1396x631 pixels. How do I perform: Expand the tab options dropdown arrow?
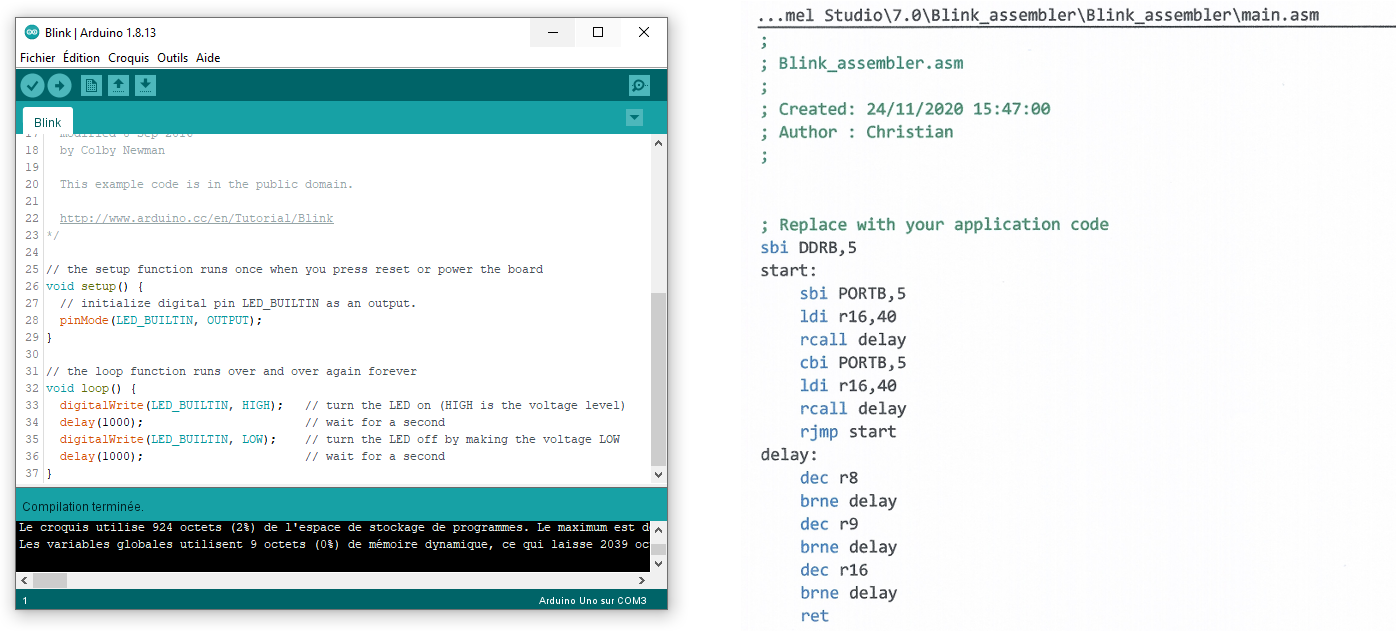634,118
